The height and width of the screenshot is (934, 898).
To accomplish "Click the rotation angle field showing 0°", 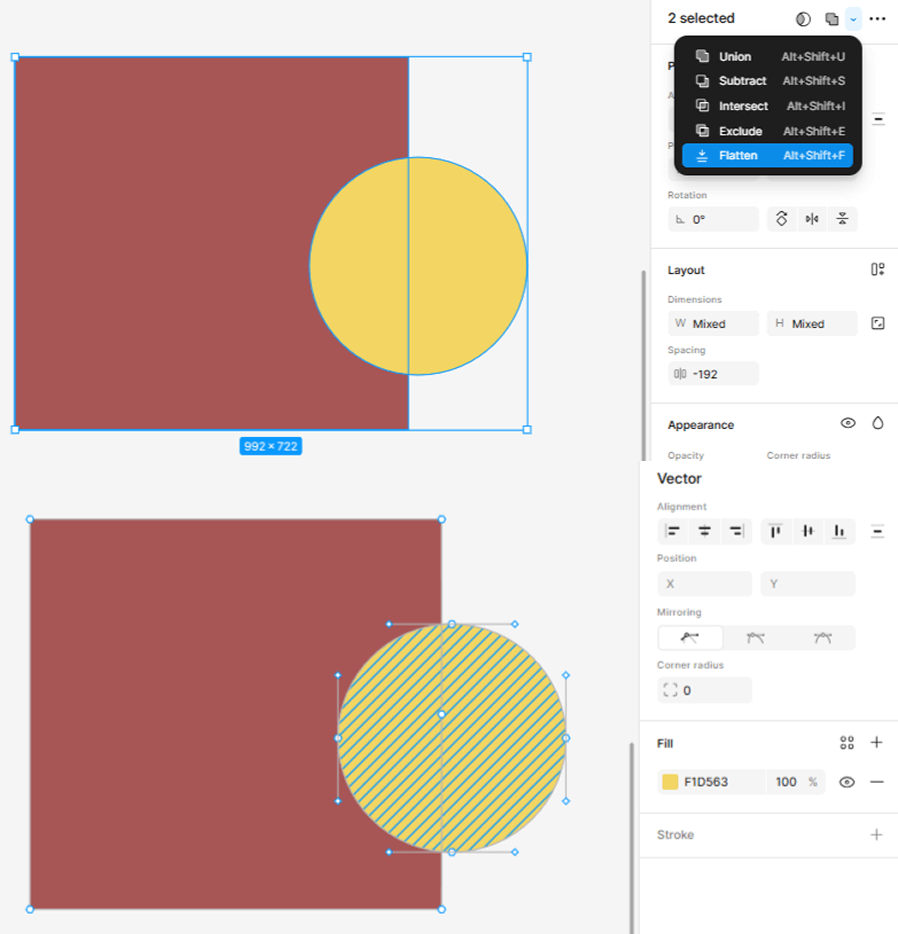I will pos(713,219).
